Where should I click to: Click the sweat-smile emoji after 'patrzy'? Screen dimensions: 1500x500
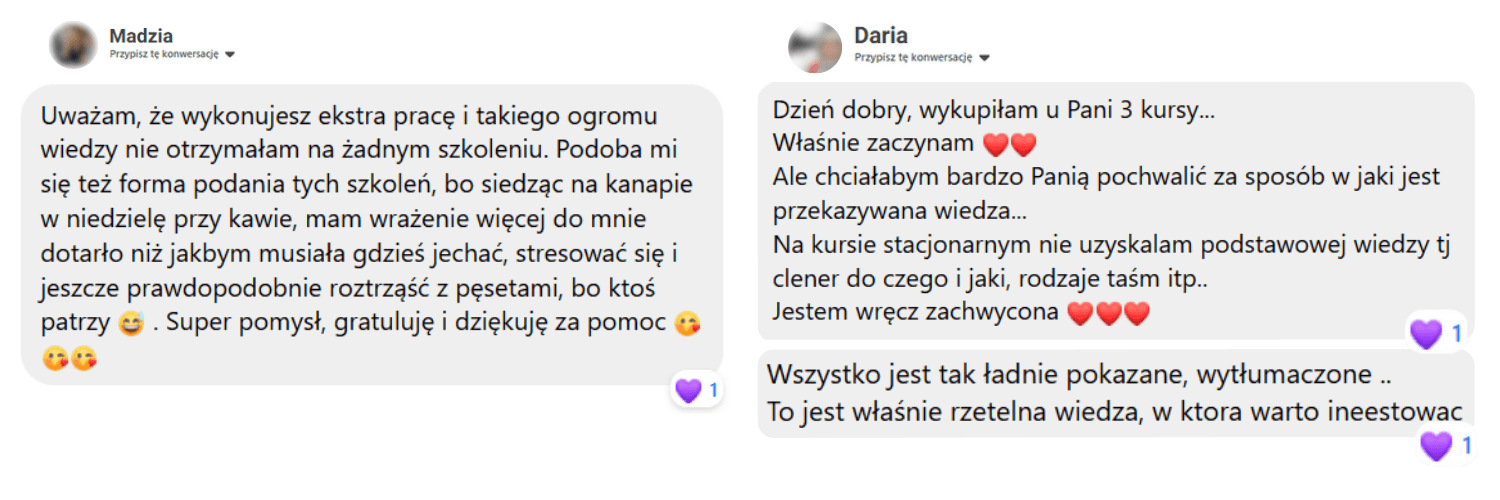coord(130,323)
